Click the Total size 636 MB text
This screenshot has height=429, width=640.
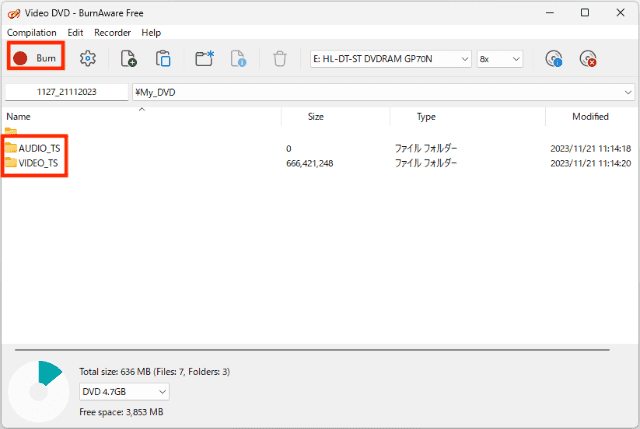[x=155, y=372]
